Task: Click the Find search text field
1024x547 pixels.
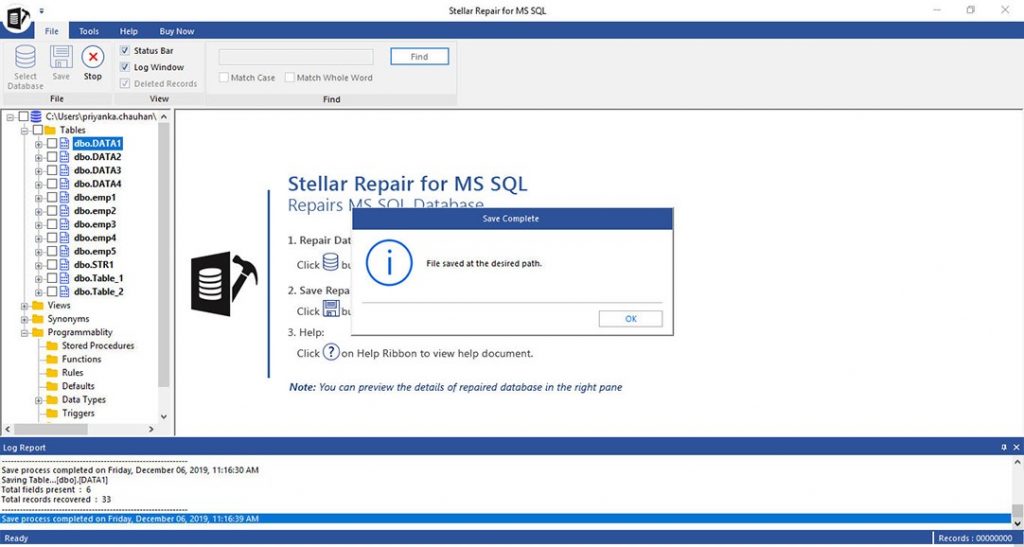Action: [296, 57]
